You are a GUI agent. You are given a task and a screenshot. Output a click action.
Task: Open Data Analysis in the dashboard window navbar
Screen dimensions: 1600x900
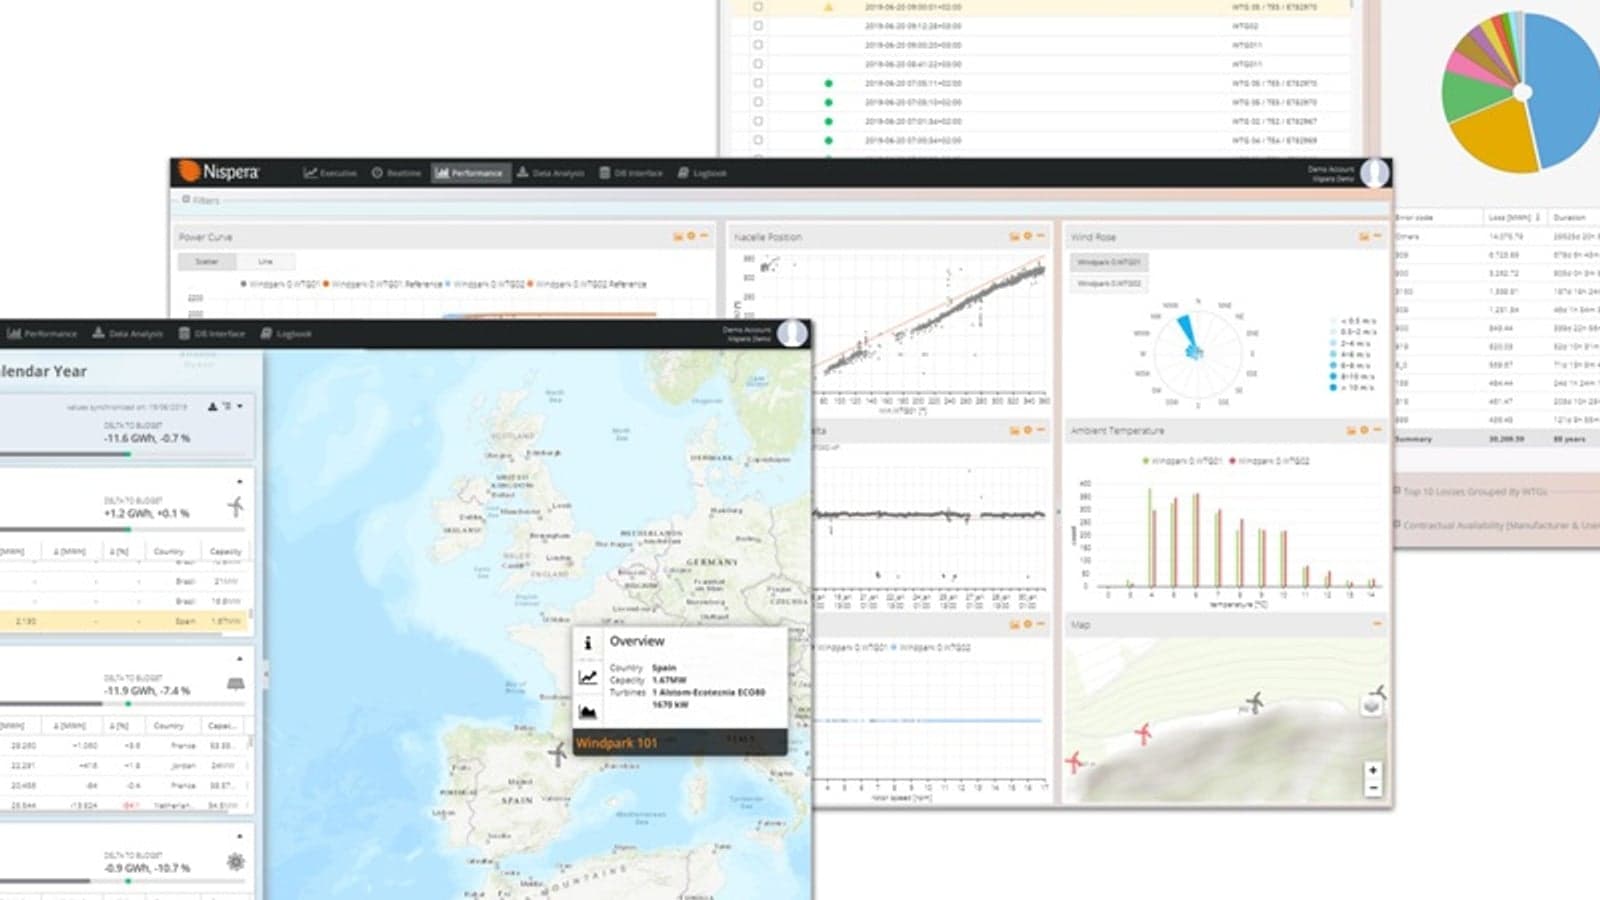click(x=551, y=173)
